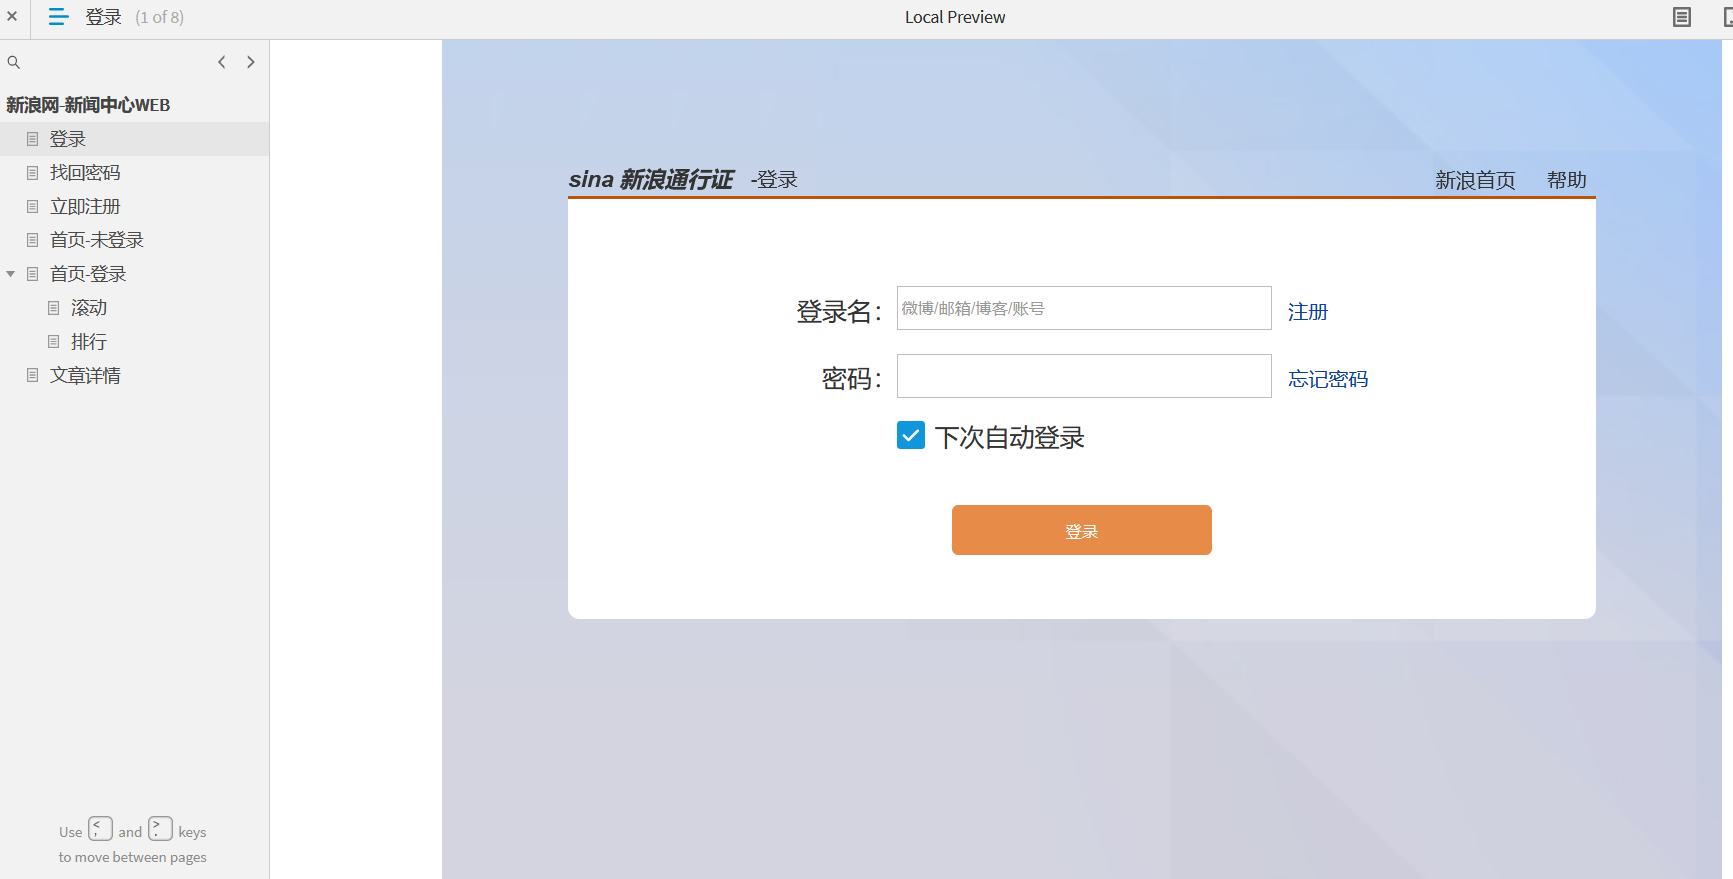
Task: Open the 帮助 link
Action: pyautogui.click(x=1567, y=180)
